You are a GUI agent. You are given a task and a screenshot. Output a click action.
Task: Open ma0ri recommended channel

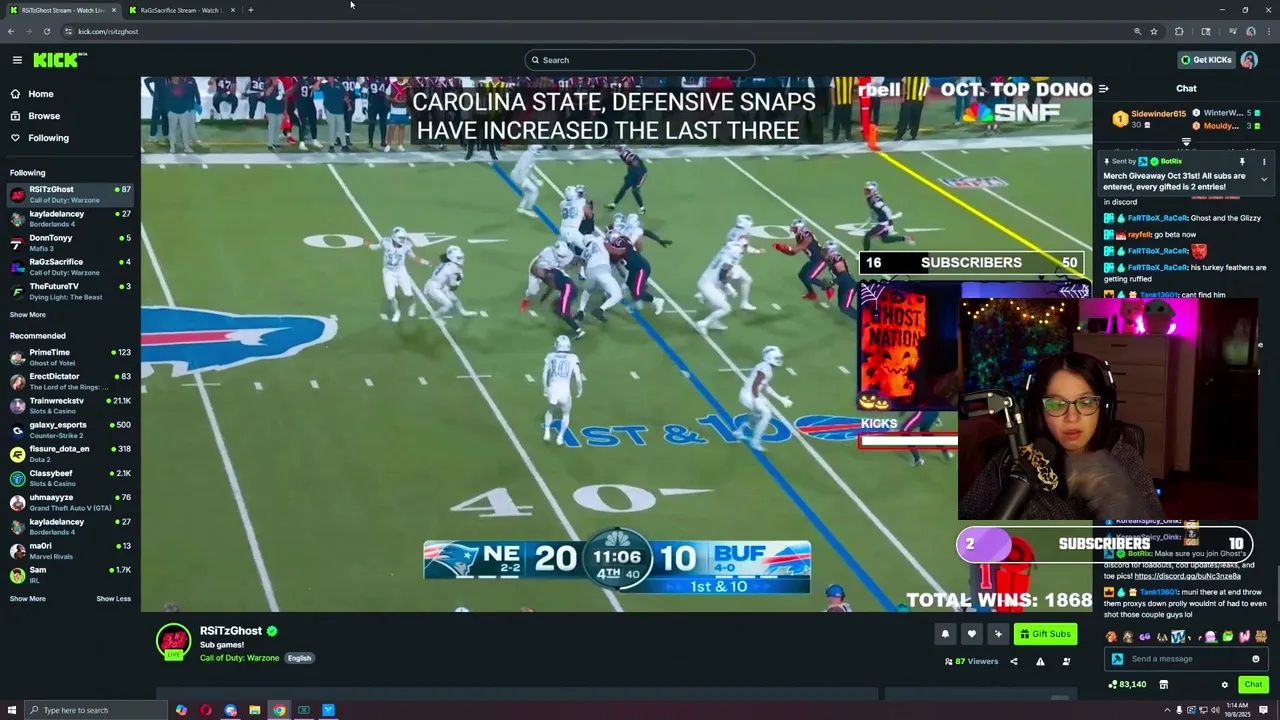pos(70,551)
